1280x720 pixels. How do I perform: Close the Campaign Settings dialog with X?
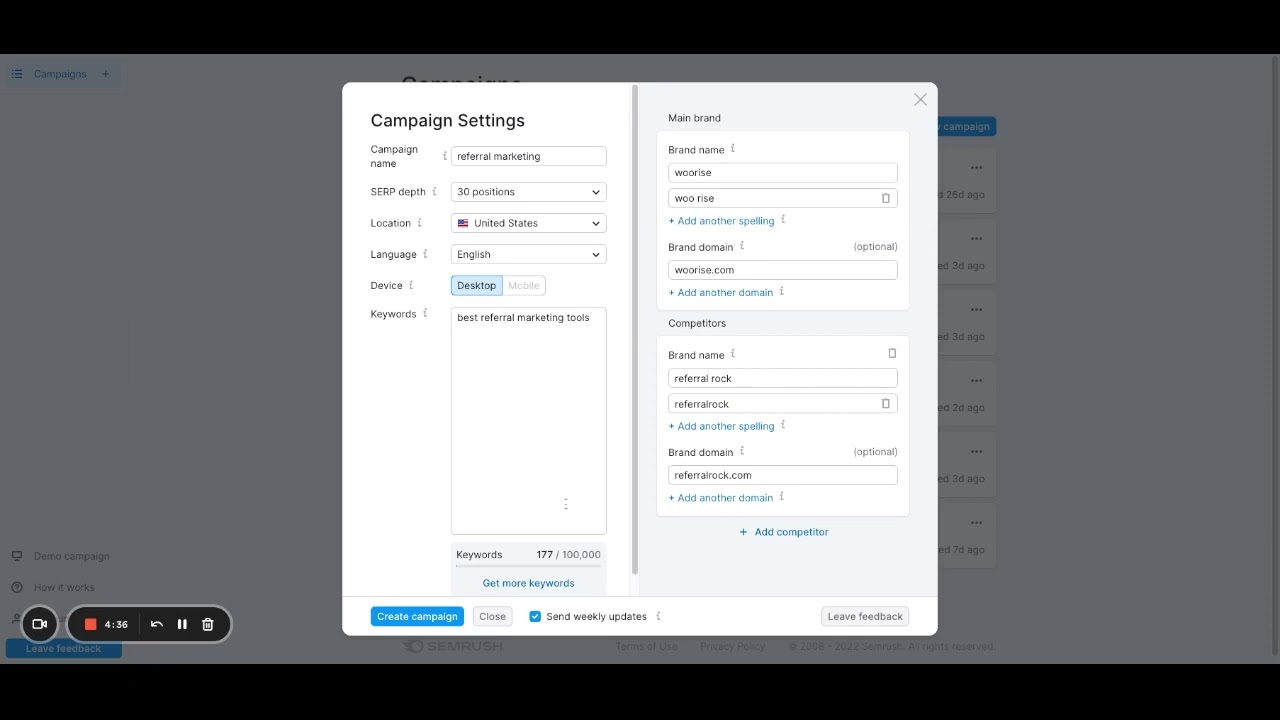coord(920,99)
